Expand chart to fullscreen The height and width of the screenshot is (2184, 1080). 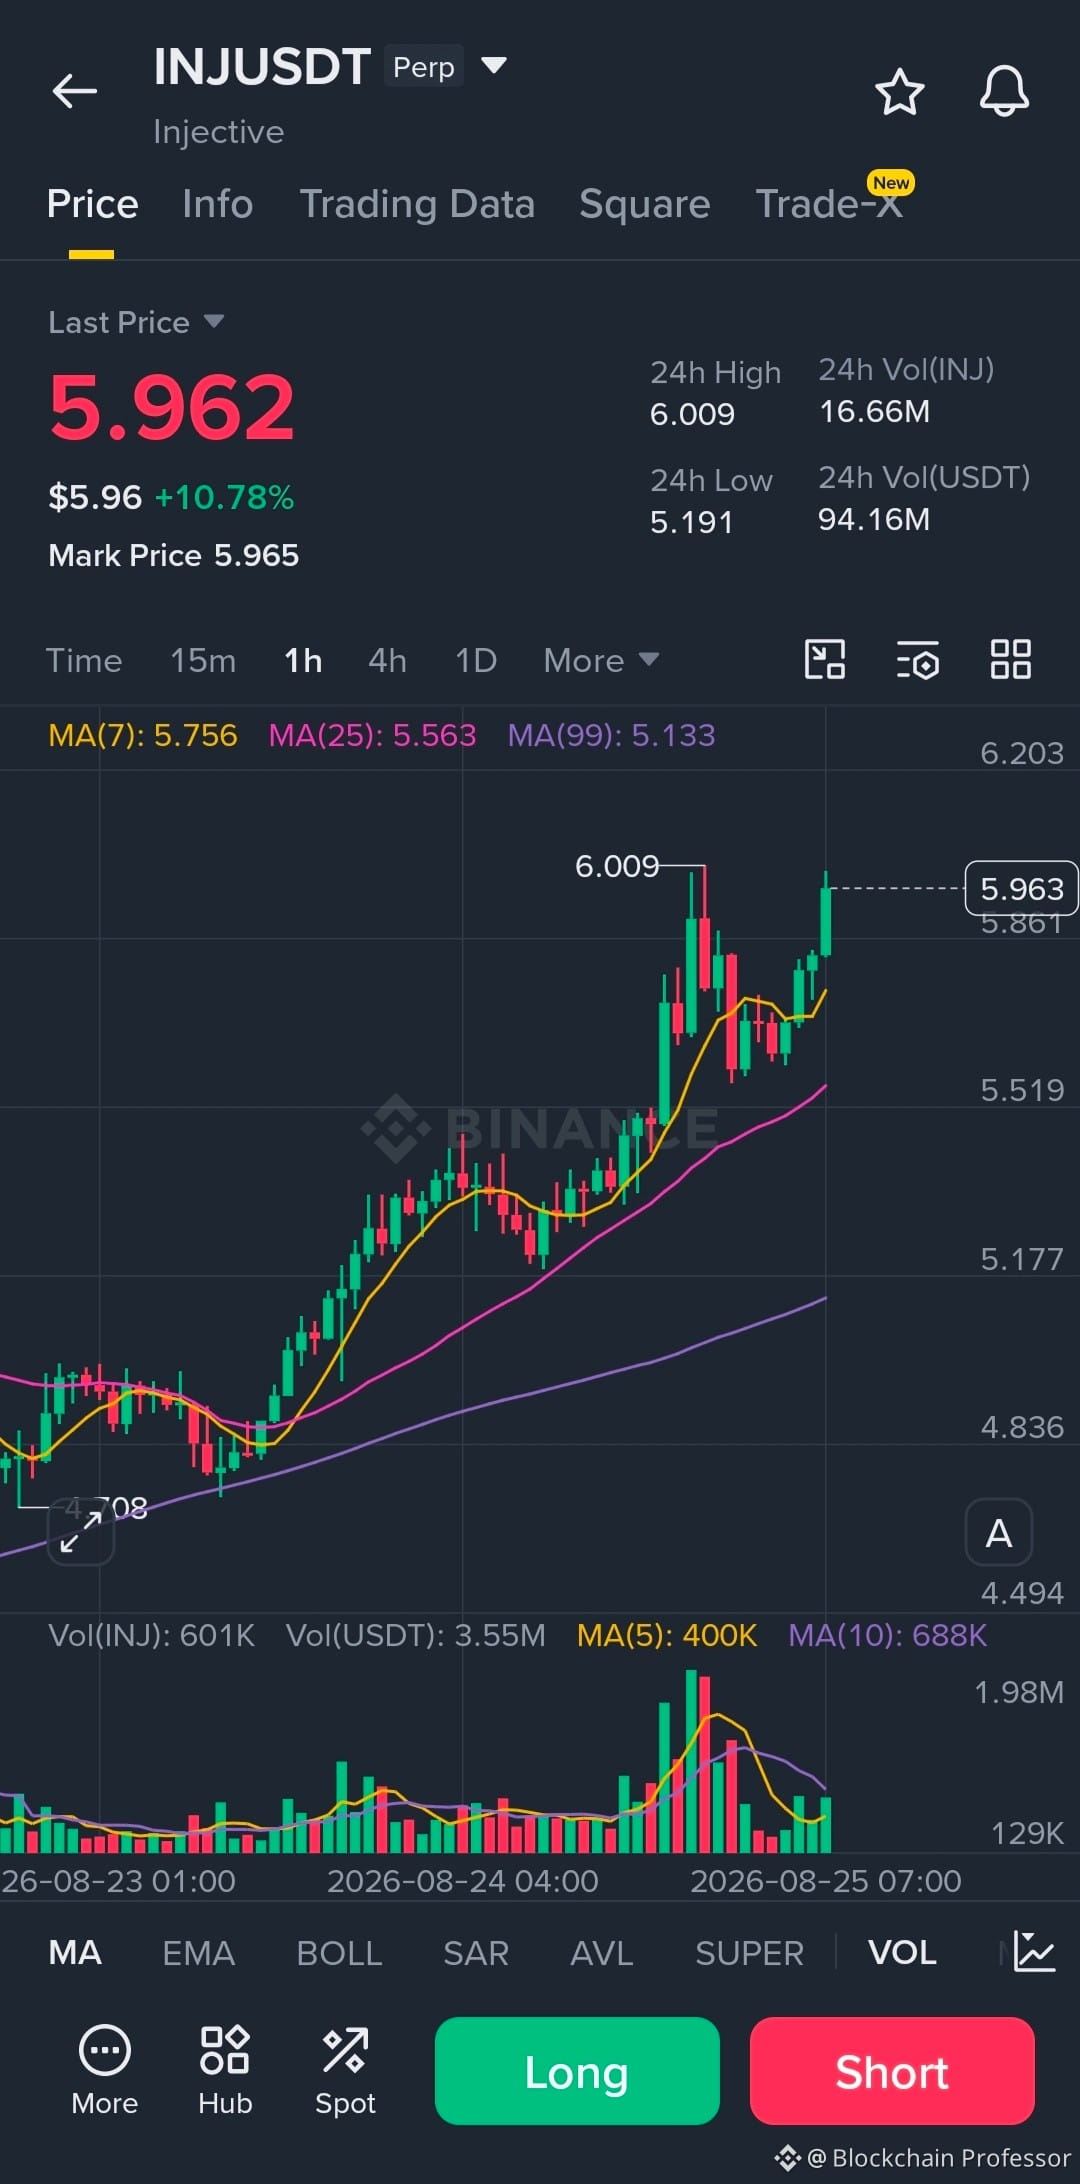(81, 1531)
